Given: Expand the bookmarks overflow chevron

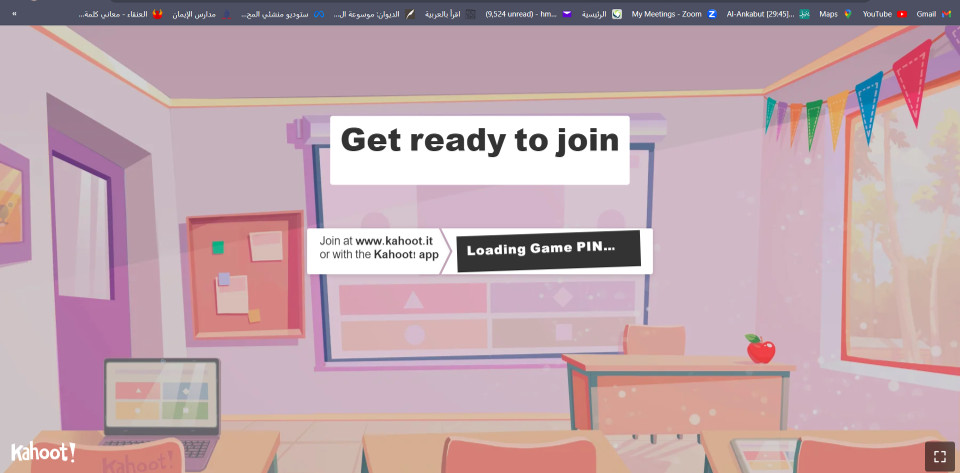Looking at the screenshot, I should tap(14, 13).
